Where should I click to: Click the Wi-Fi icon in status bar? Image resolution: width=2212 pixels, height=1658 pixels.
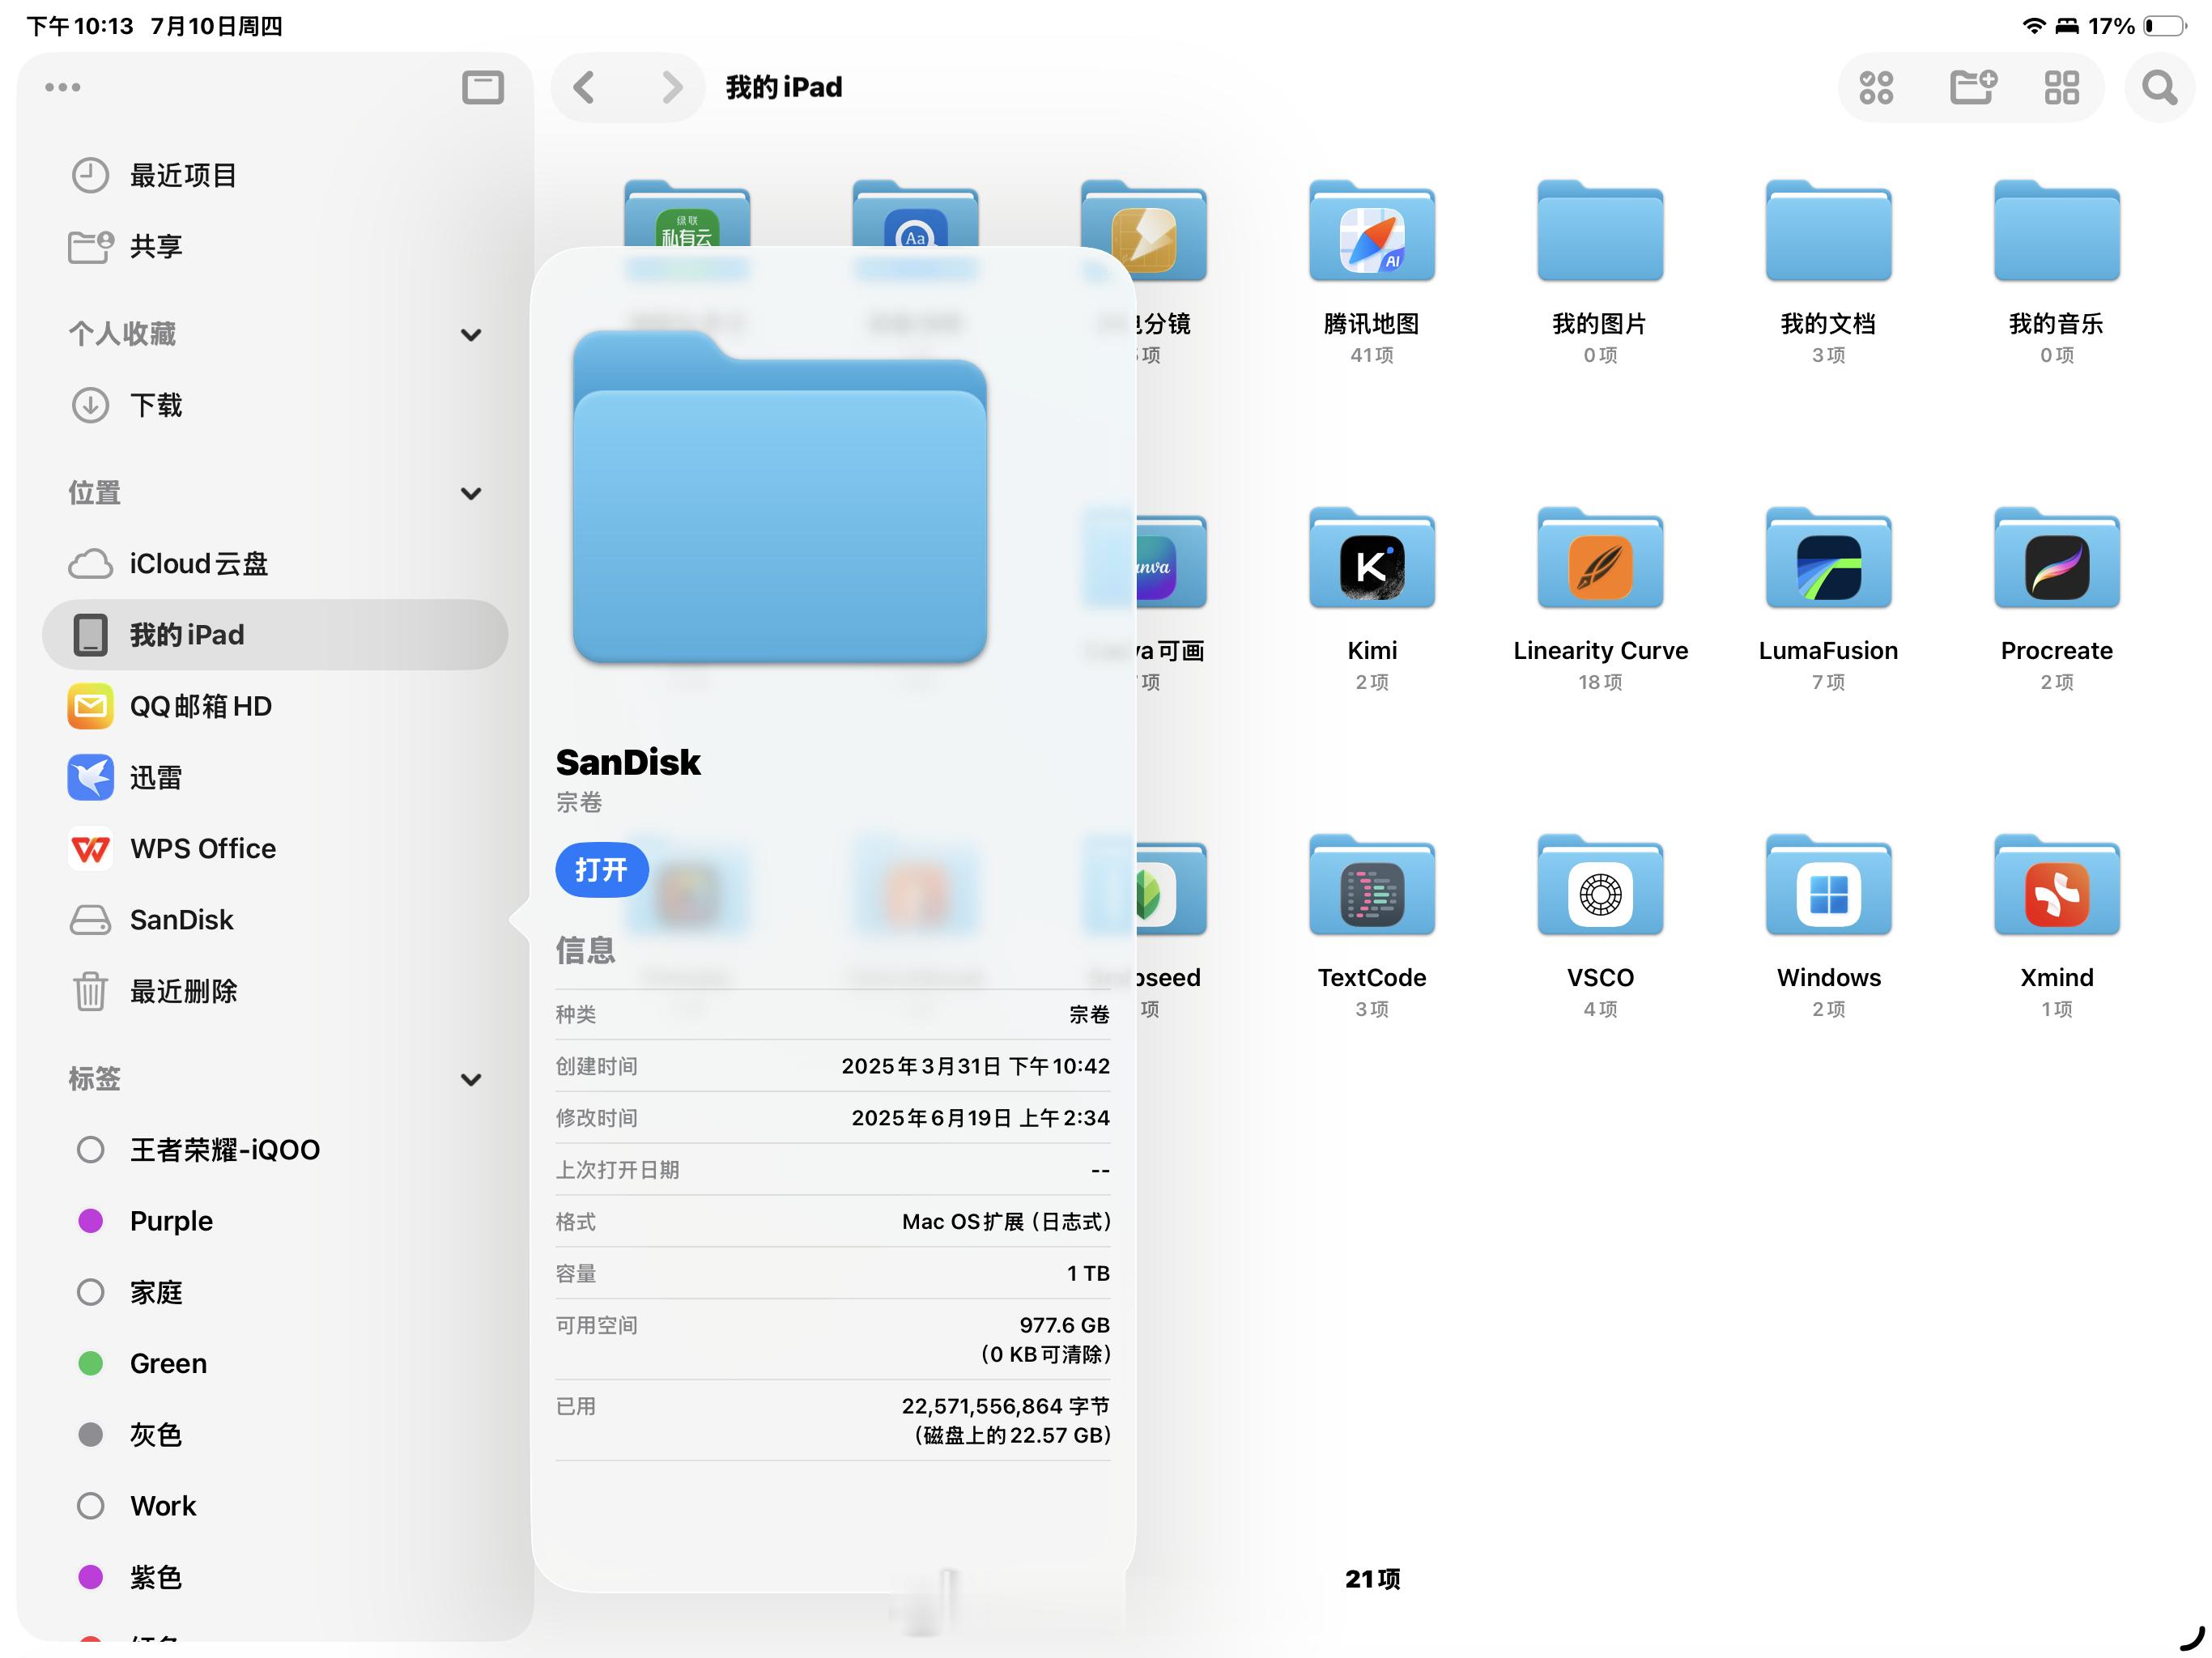point(2033,26)
